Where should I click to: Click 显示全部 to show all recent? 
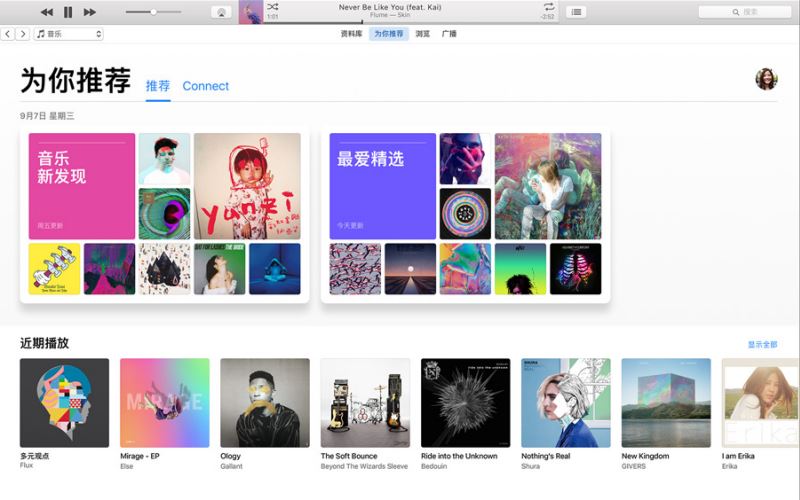pos(762,344)
